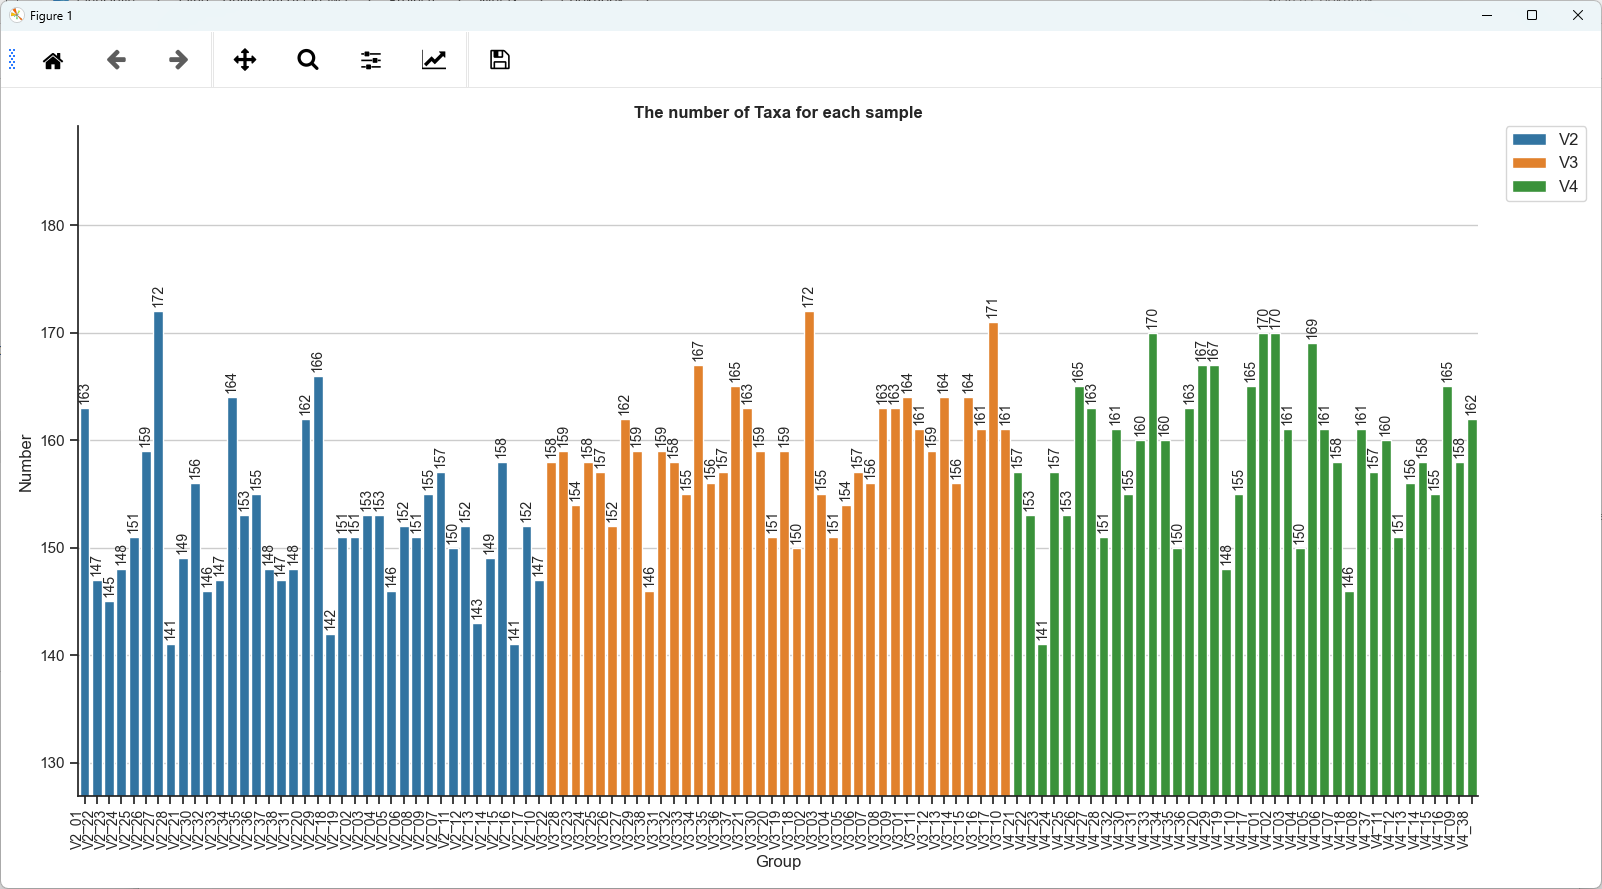Click the blue bar labeled 142

330,715
